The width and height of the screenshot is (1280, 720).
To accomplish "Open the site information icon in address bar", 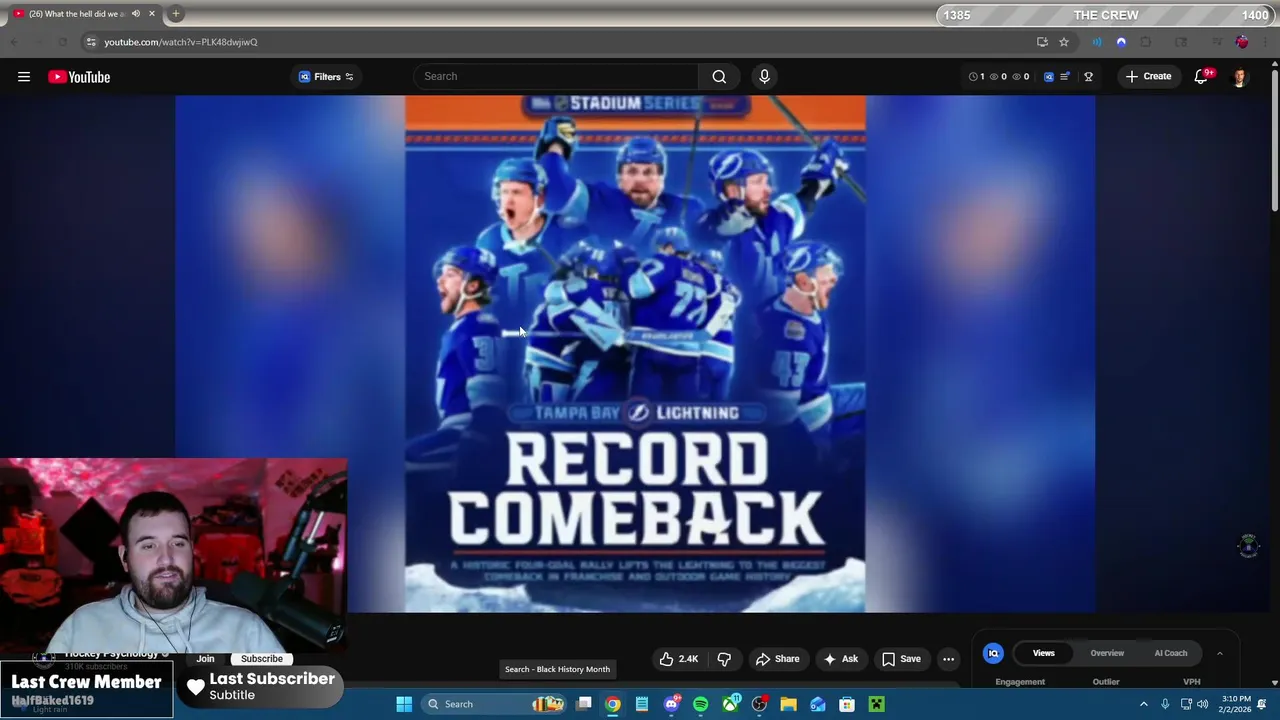I will [91, 42].
